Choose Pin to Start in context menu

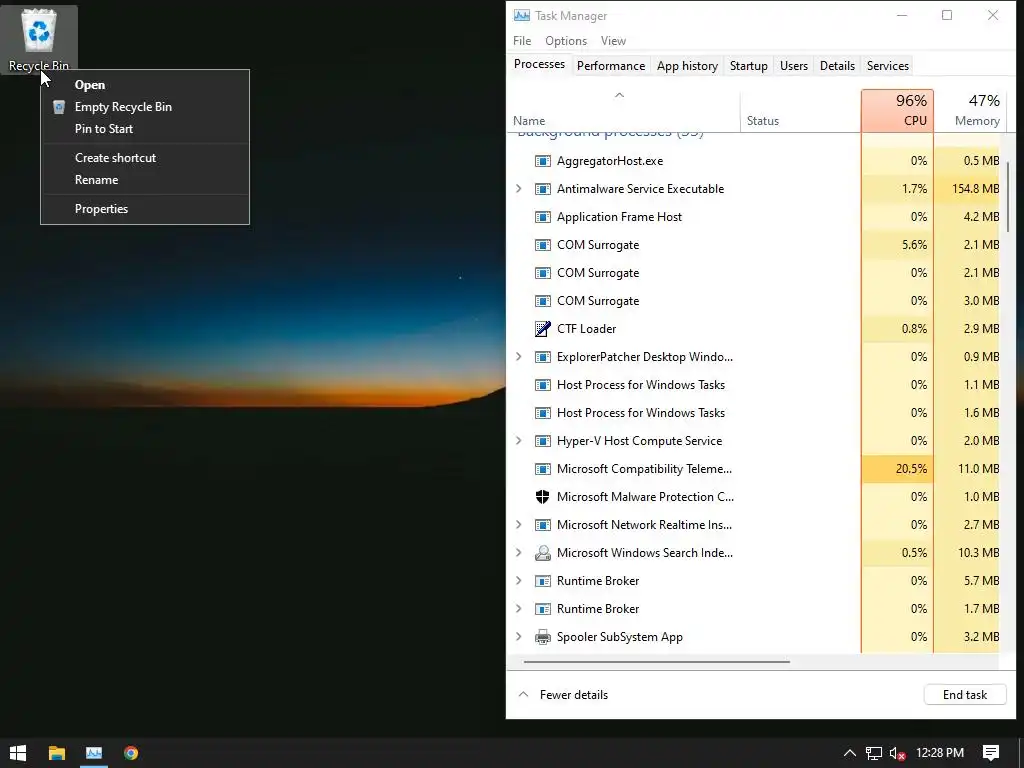pos(145,129)
